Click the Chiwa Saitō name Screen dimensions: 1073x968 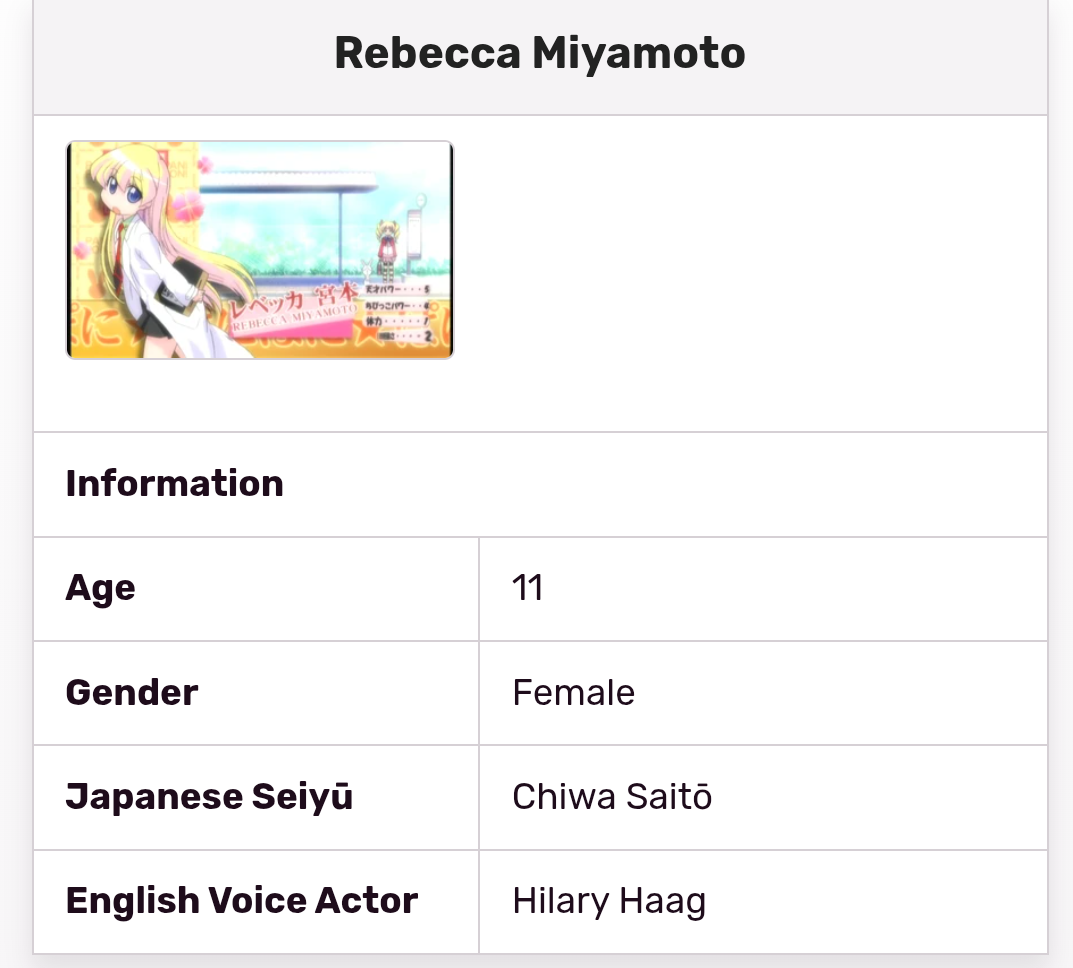click(x=612, y=797)
